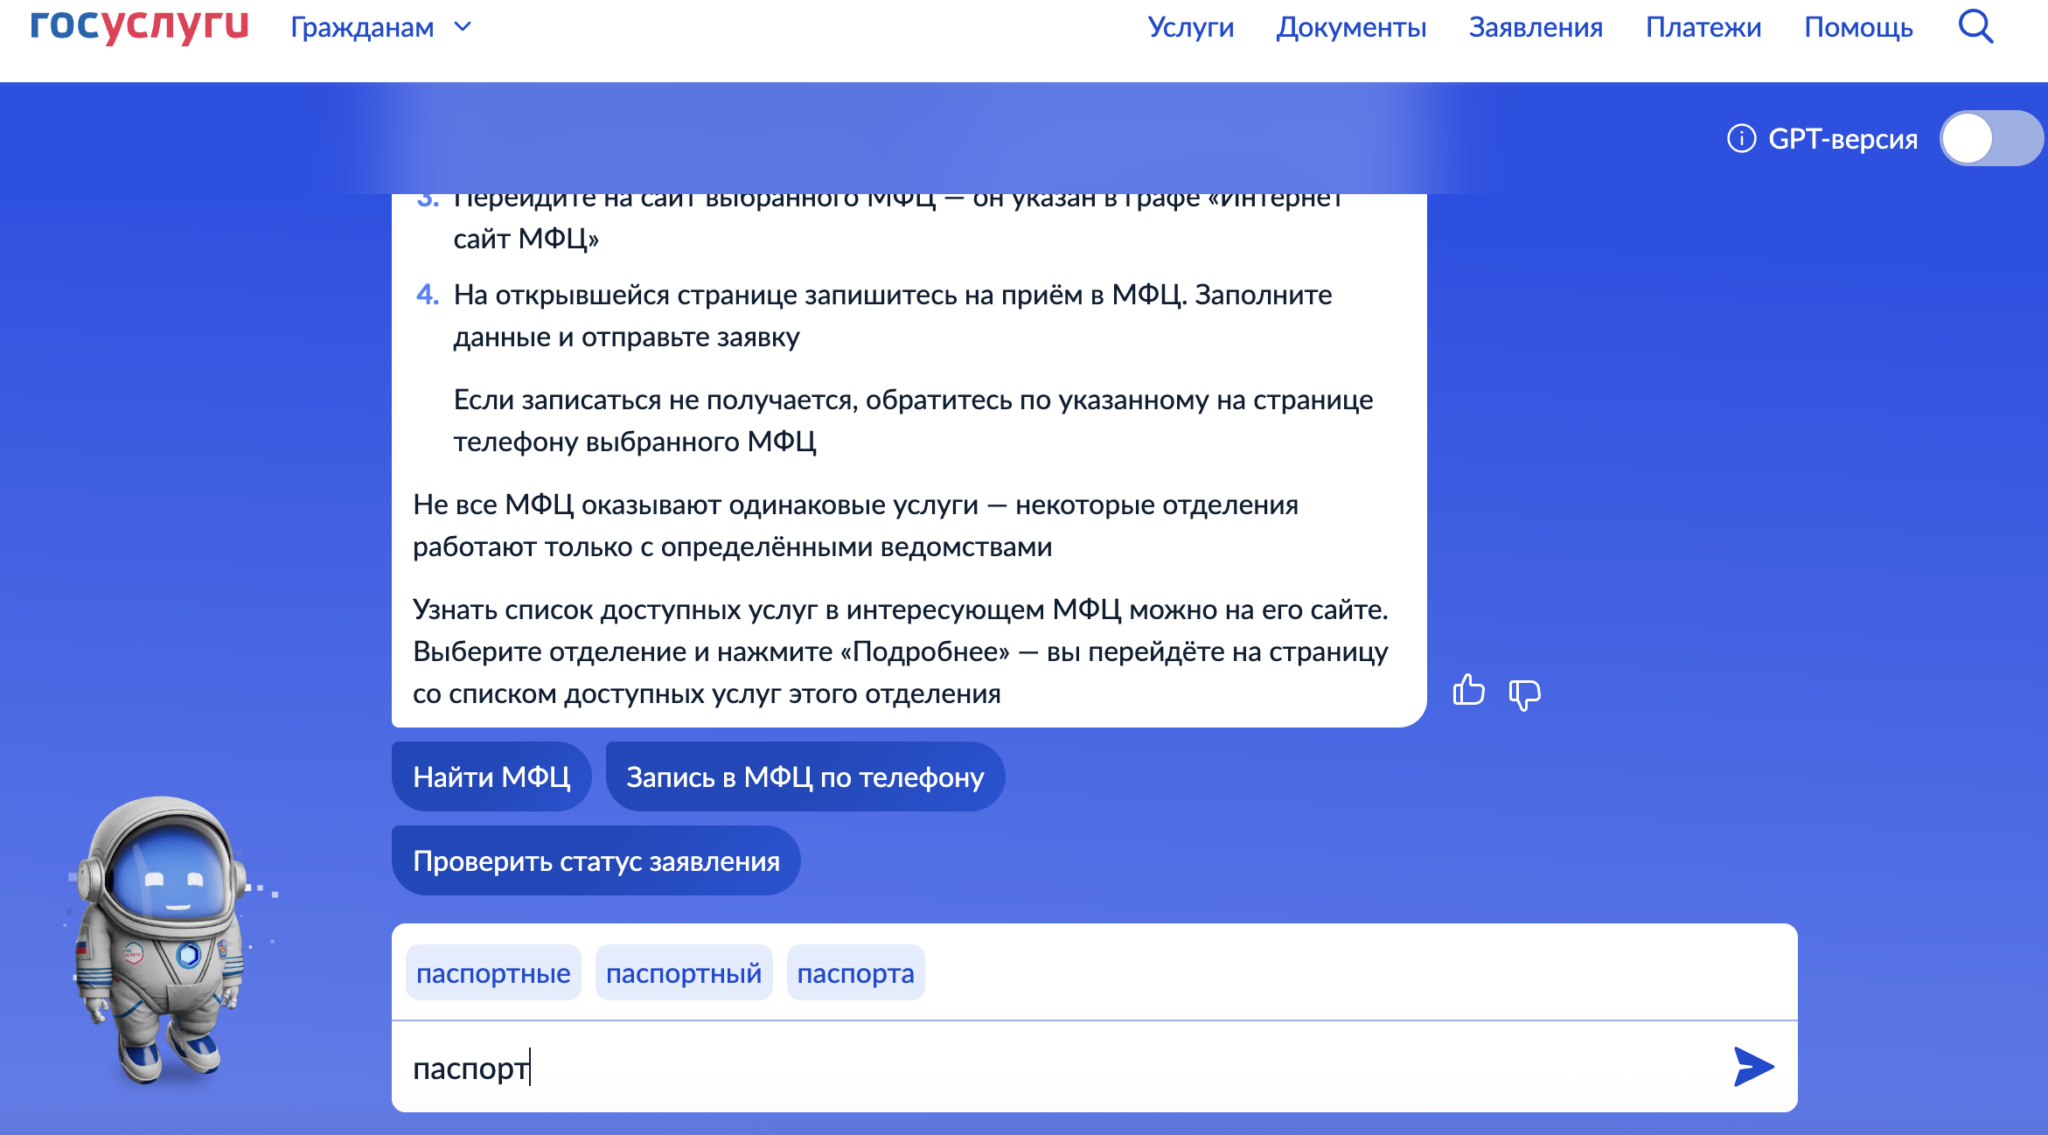Enable the GPT-версия toggle switch
Image resolution: width=2048 pixels, height=1135 pixels.
(x=1990, y=139)
